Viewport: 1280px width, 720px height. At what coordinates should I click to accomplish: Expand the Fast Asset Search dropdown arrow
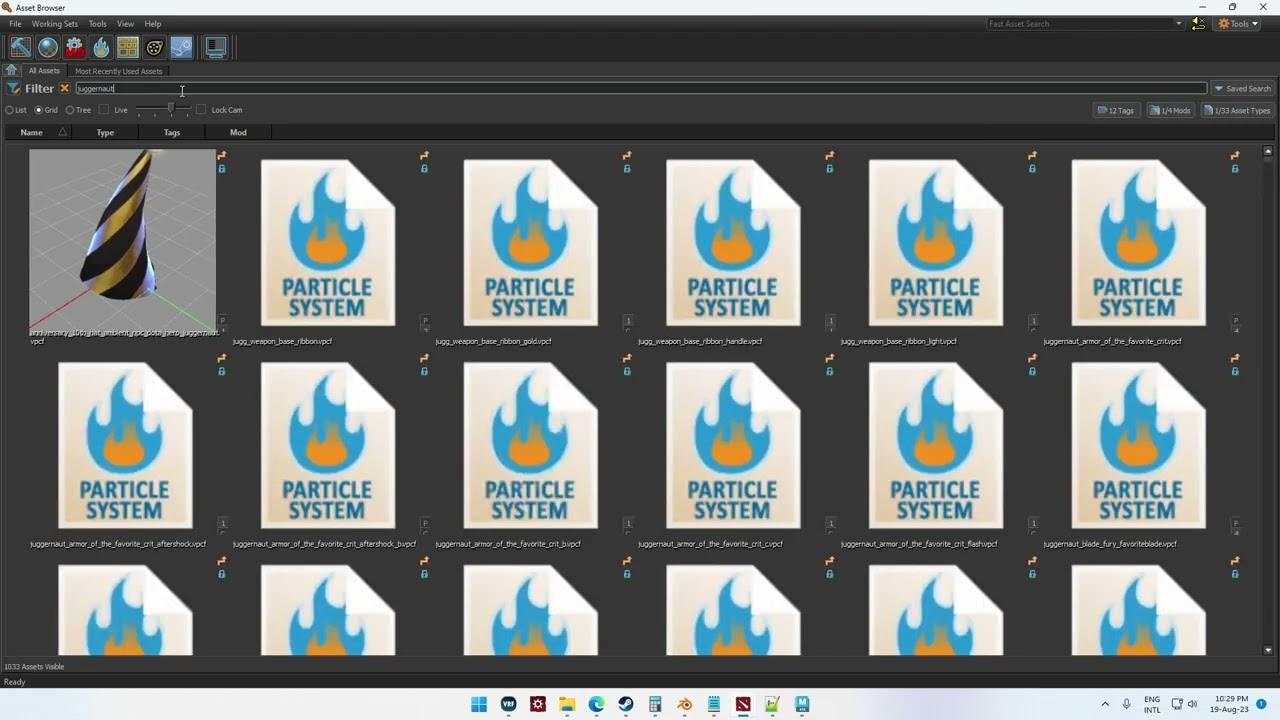click(x=1179, y=23)
